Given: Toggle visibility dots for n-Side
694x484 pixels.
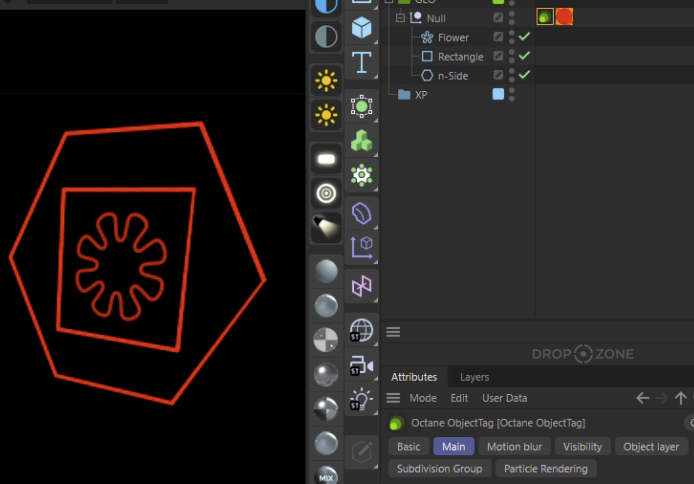Looking at the screenshot, I should tap(512, 75).
